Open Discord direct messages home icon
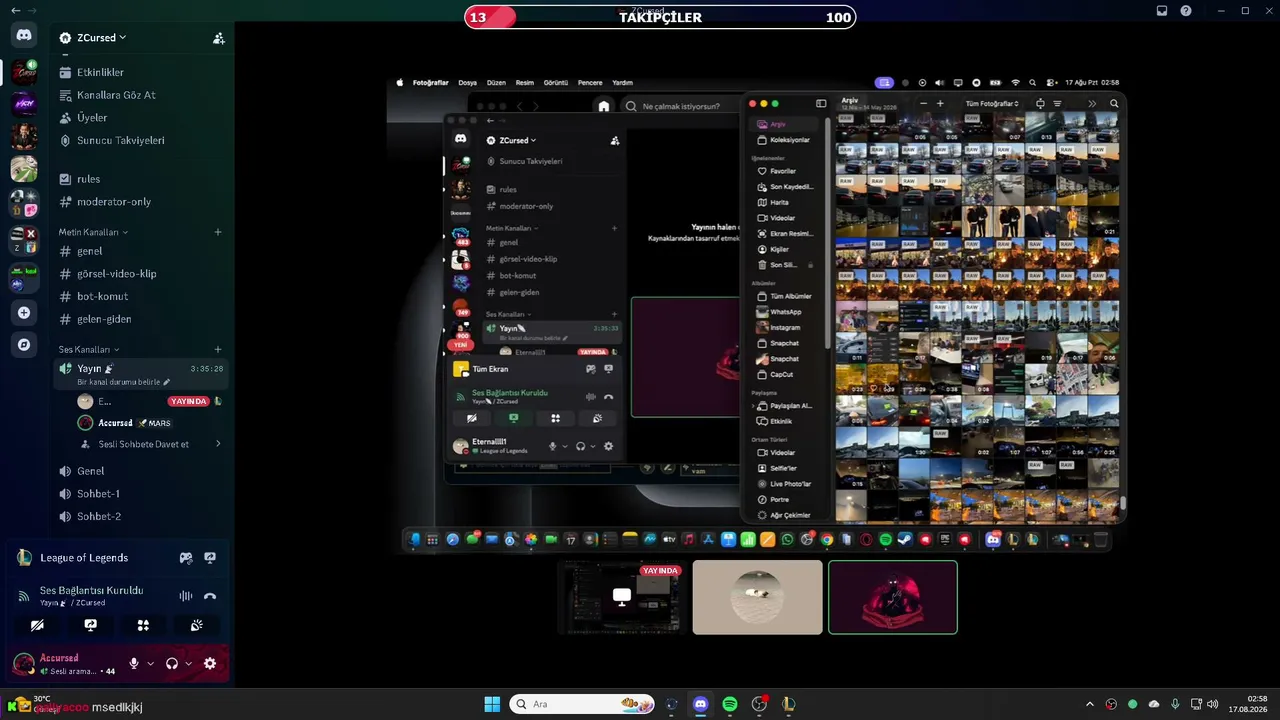 coord(24,35)
